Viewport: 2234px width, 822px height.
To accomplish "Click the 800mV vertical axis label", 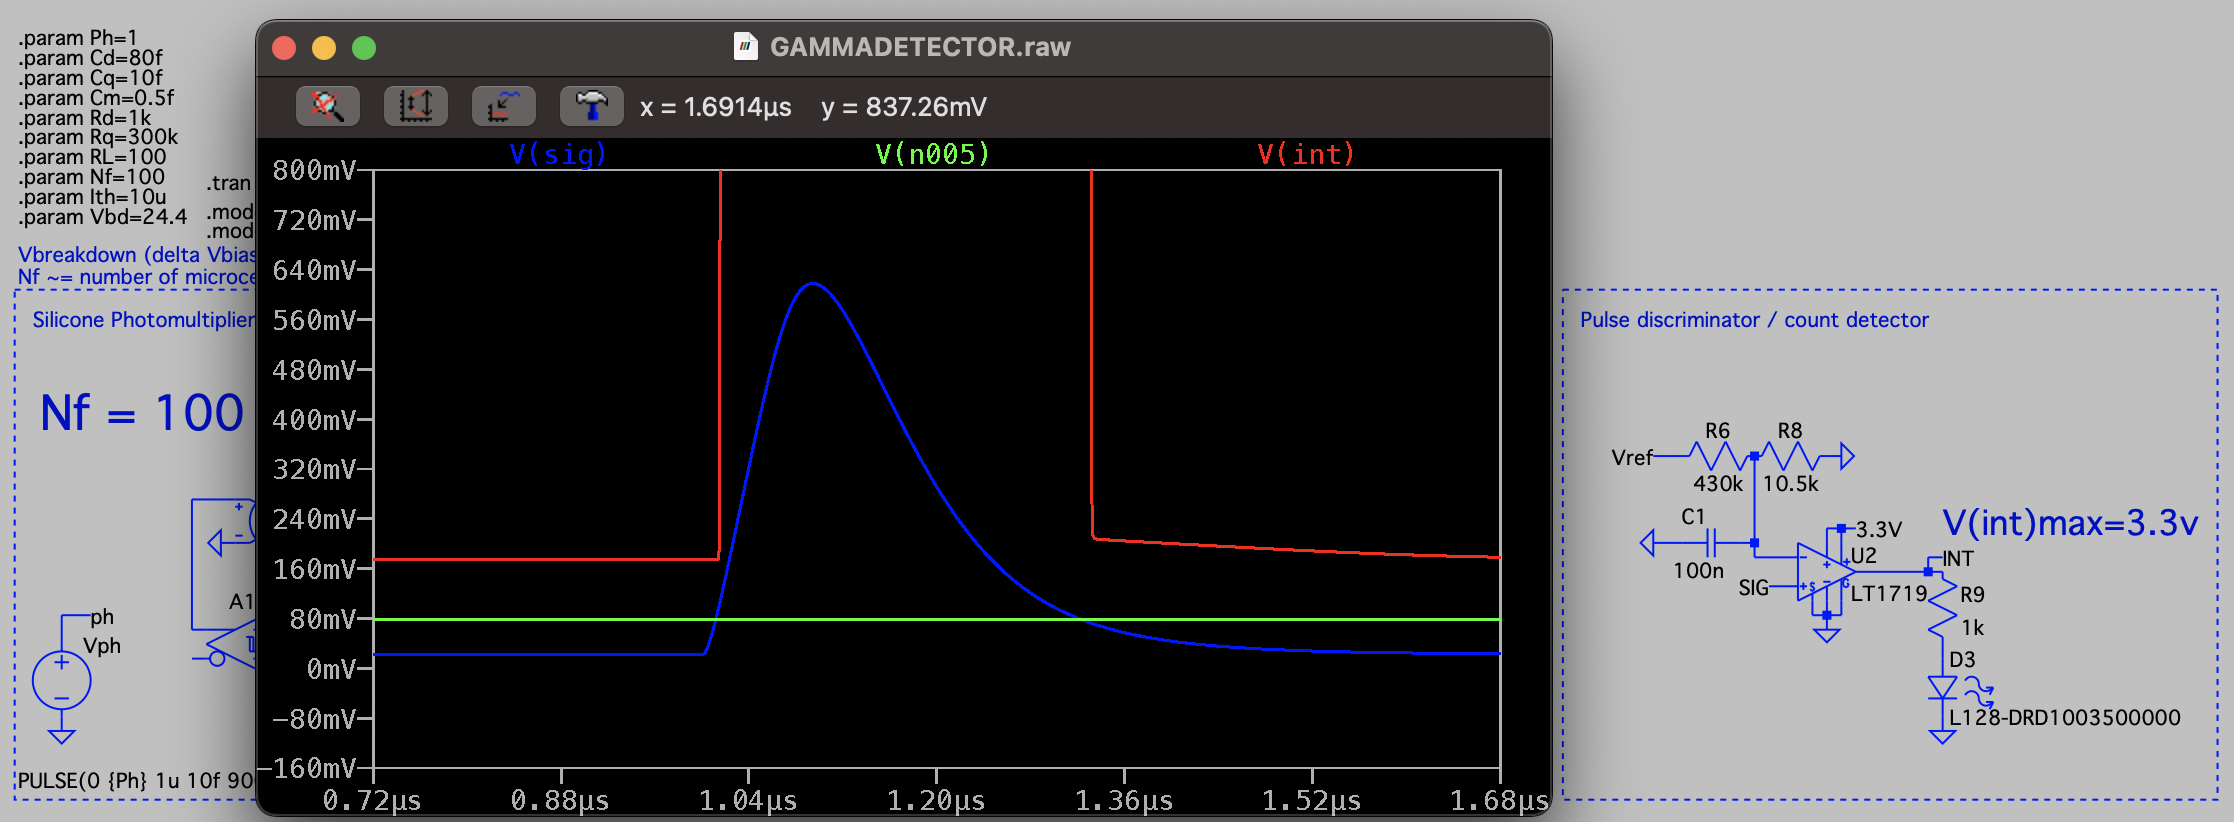I will point(314,171).
